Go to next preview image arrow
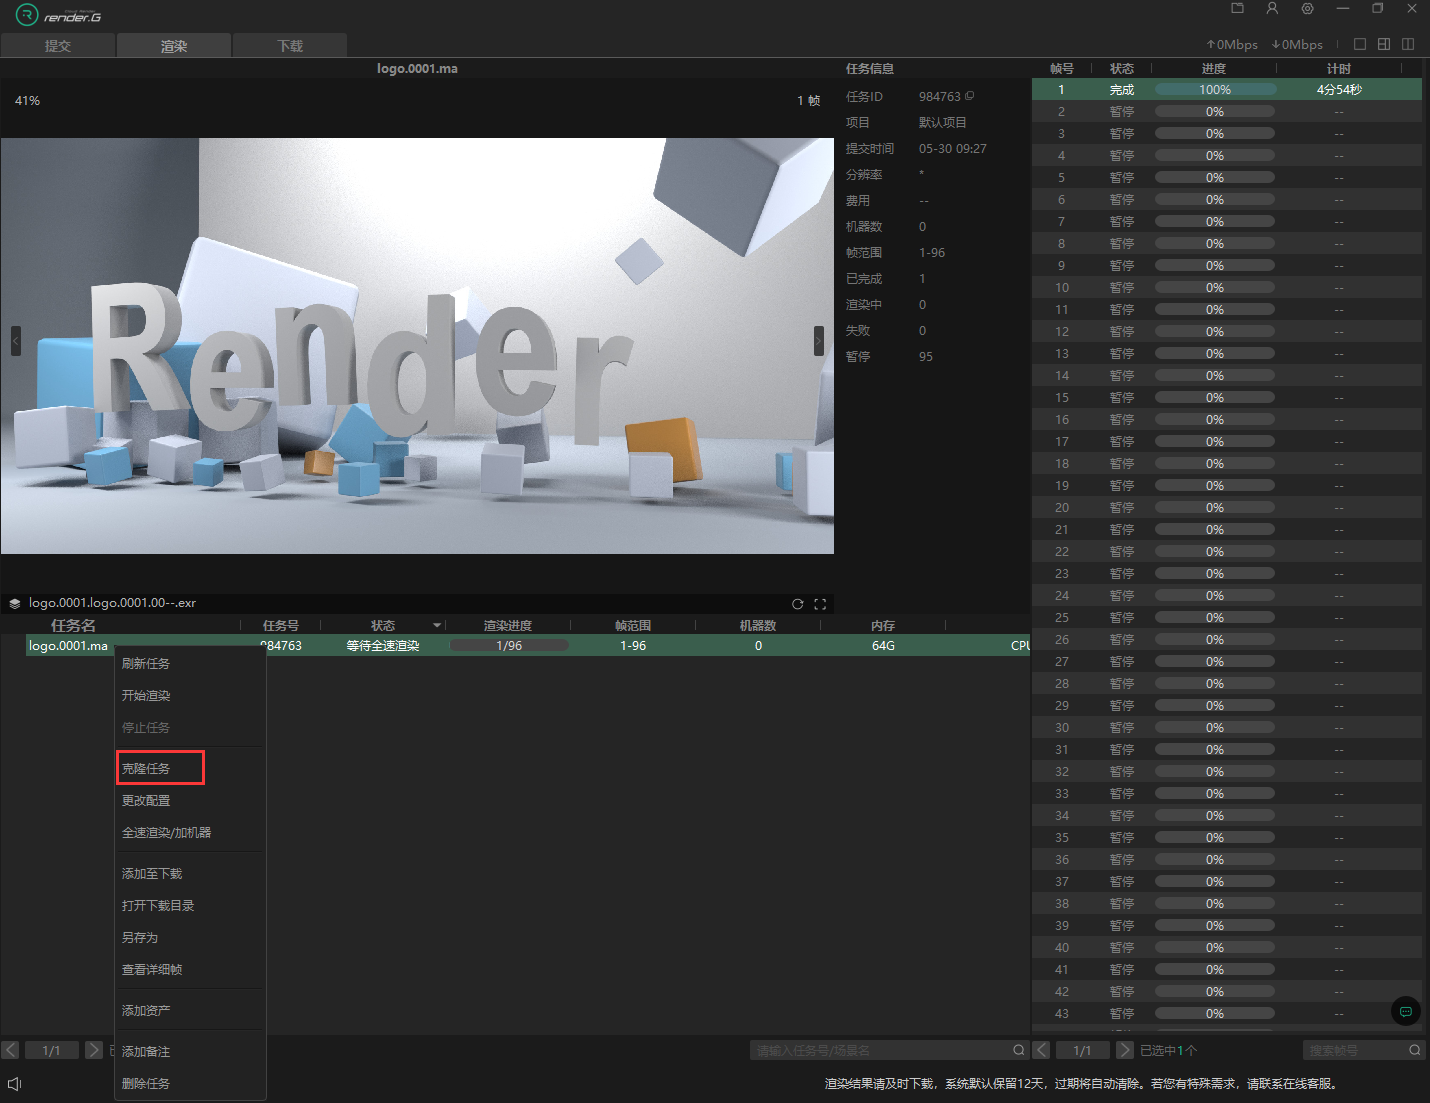1430x1103 pixels. 818,341
